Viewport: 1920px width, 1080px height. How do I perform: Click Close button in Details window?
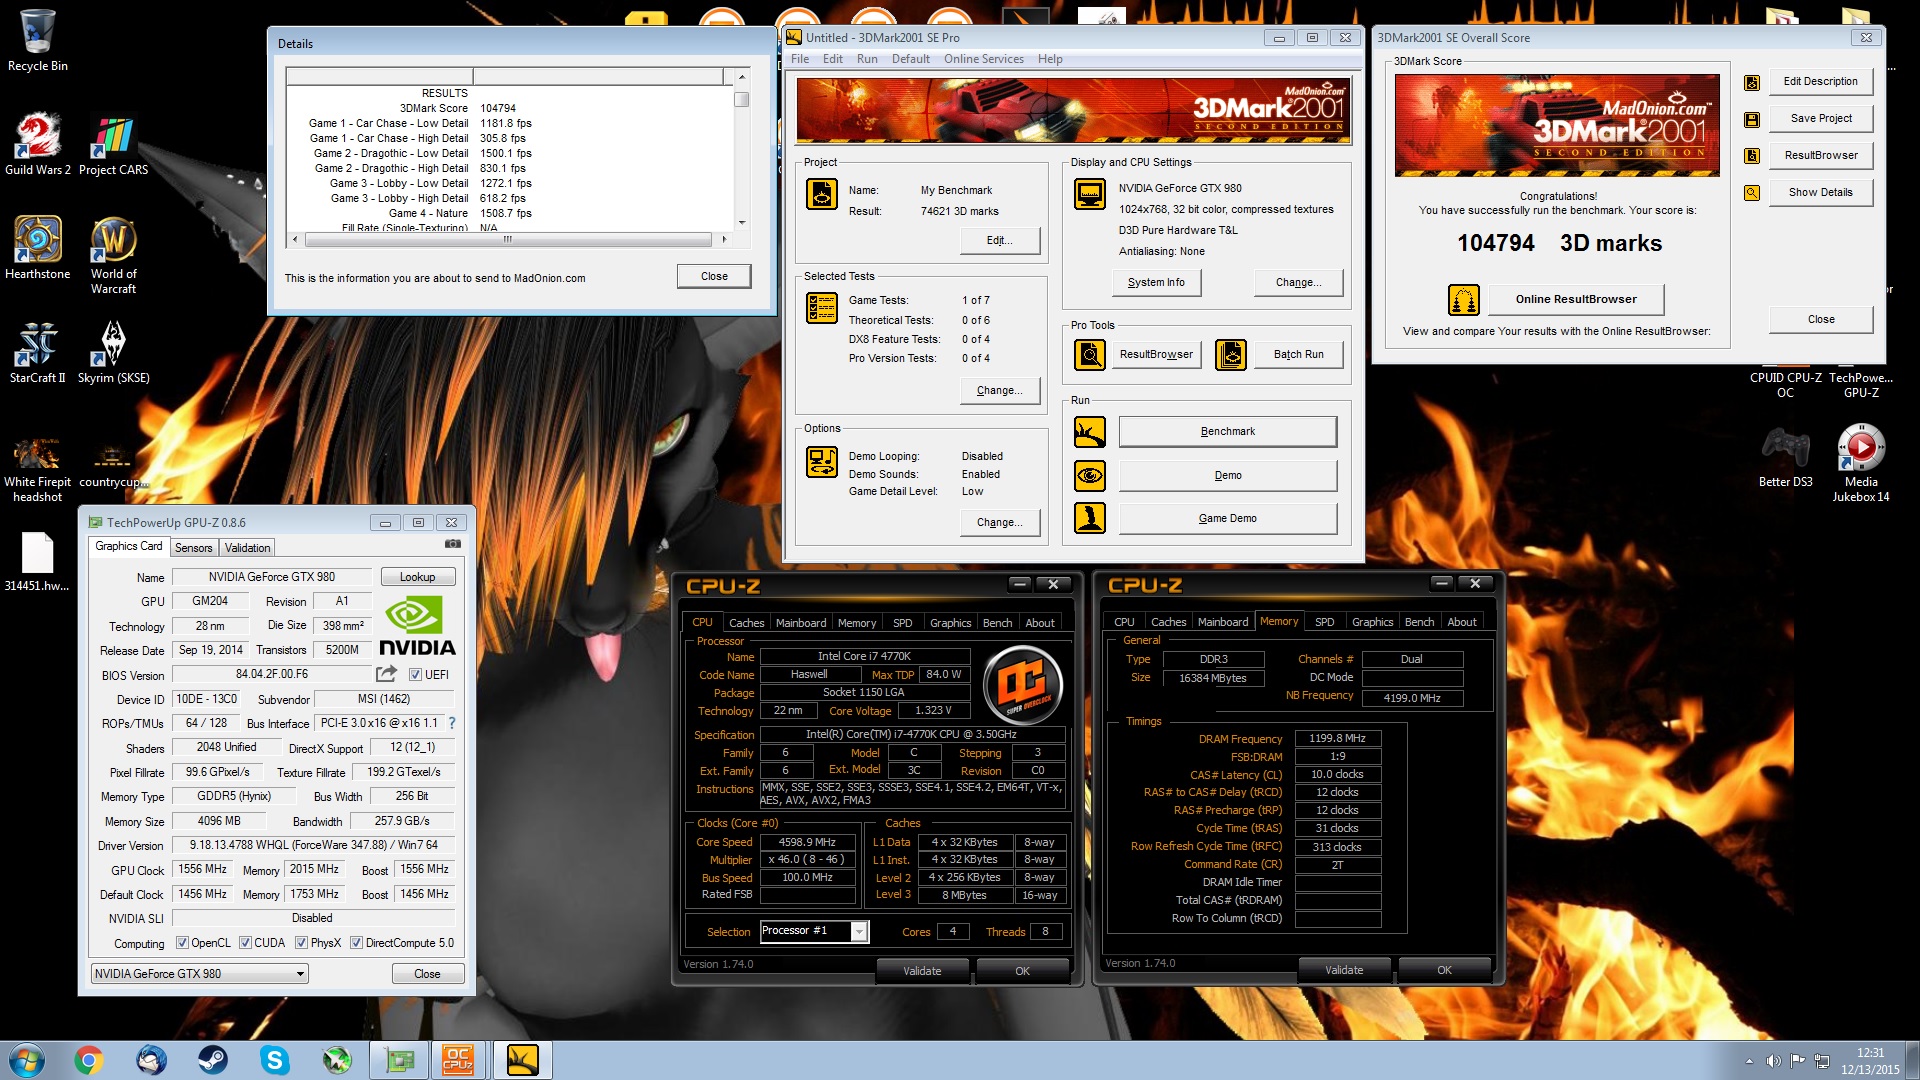pyautogui.click(x=714, y=277)
